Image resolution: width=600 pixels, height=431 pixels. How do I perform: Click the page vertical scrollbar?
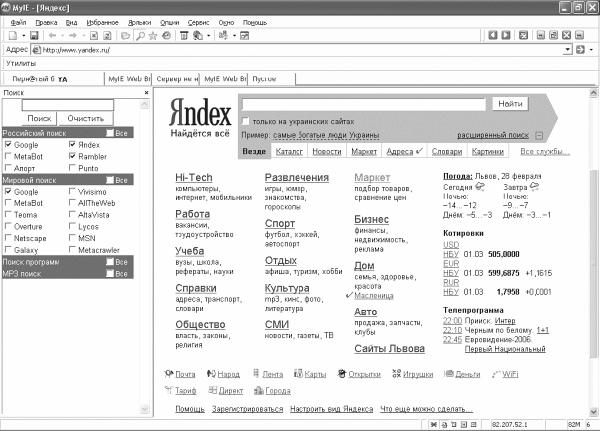click(593, 250)
